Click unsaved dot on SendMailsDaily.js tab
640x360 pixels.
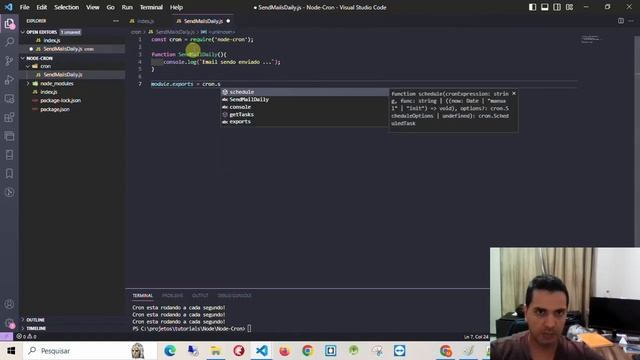point(228,21)
